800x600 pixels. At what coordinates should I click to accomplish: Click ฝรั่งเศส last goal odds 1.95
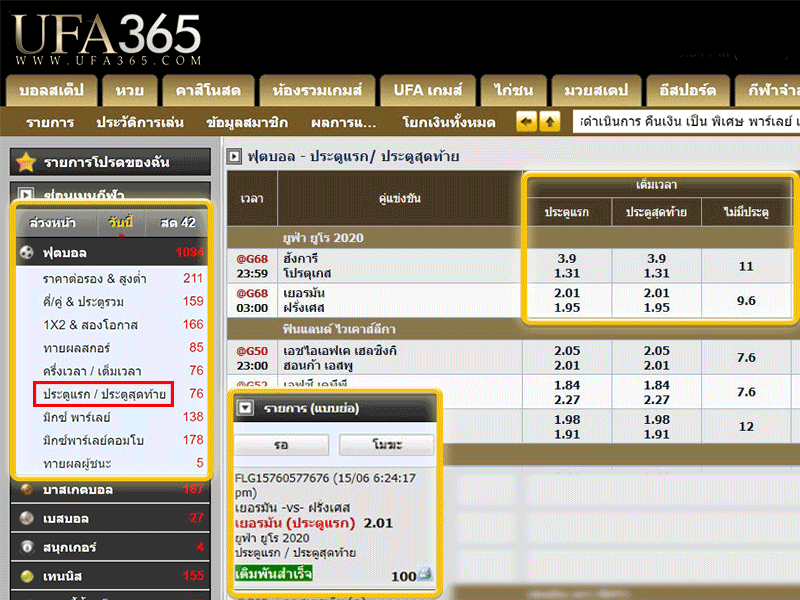click(x=656, y=308)
